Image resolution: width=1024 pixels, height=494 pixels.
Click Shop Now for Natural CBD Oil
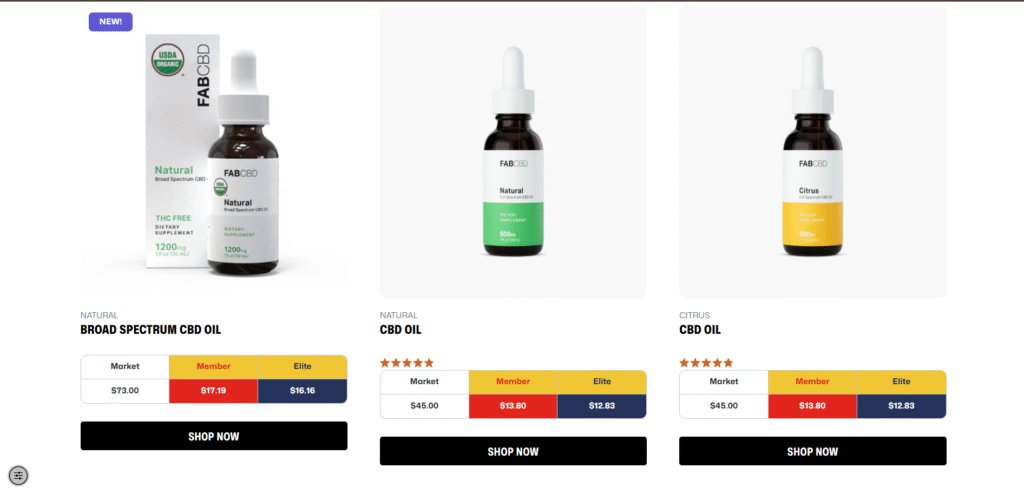[513, 451]
